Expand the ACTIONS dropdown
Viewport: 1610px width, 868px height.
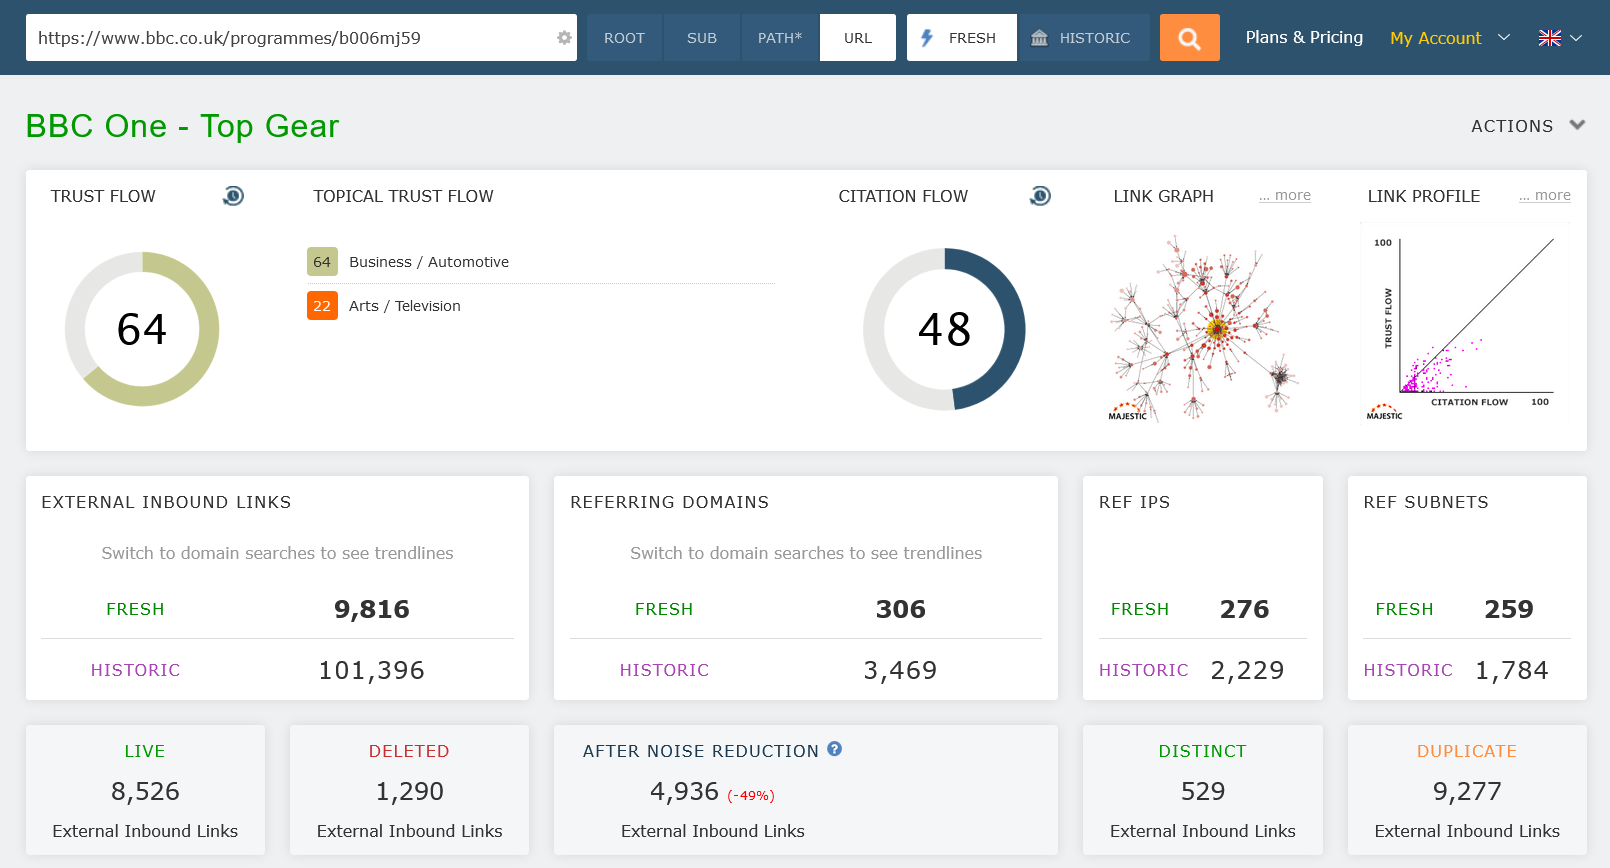[x=1527, y=126]
